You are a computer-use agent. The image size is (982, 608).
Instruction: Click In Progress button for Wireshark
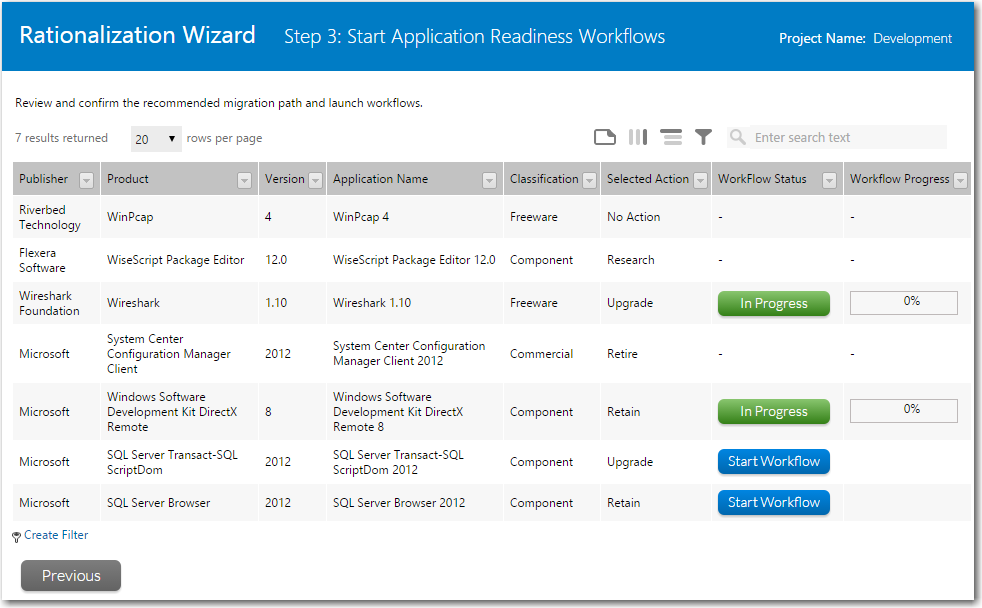[773, 303]
